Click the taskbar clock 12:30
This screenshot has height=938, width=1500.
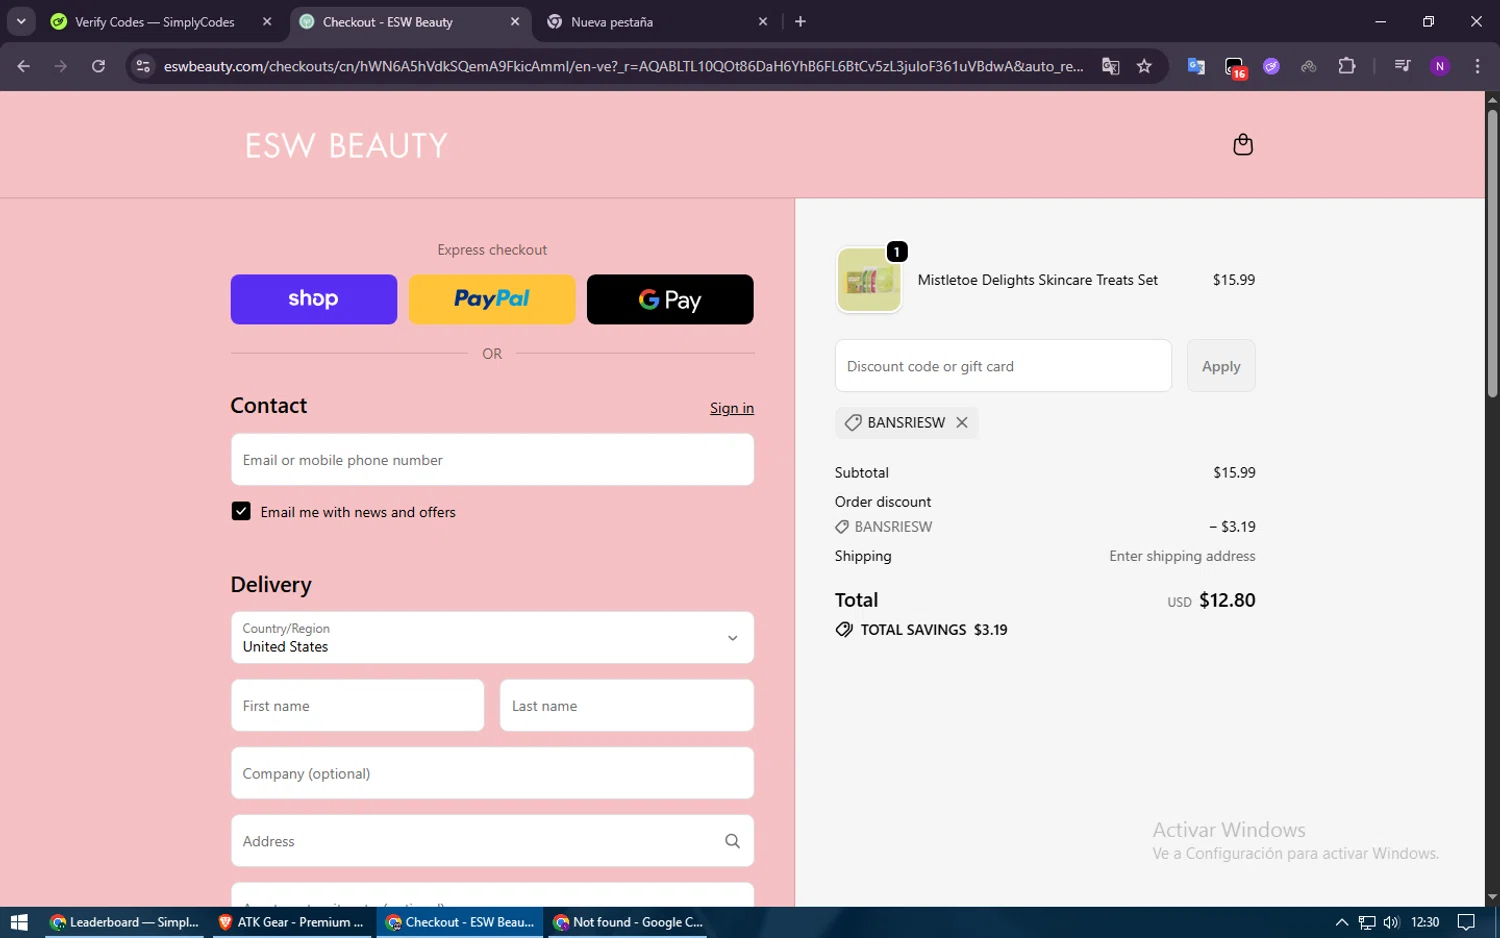(x=1425, y=922)
